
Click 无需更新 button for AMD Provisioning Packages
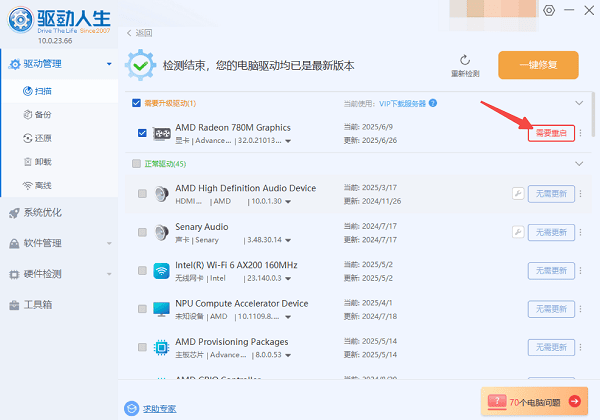click(x=551, y=347)
